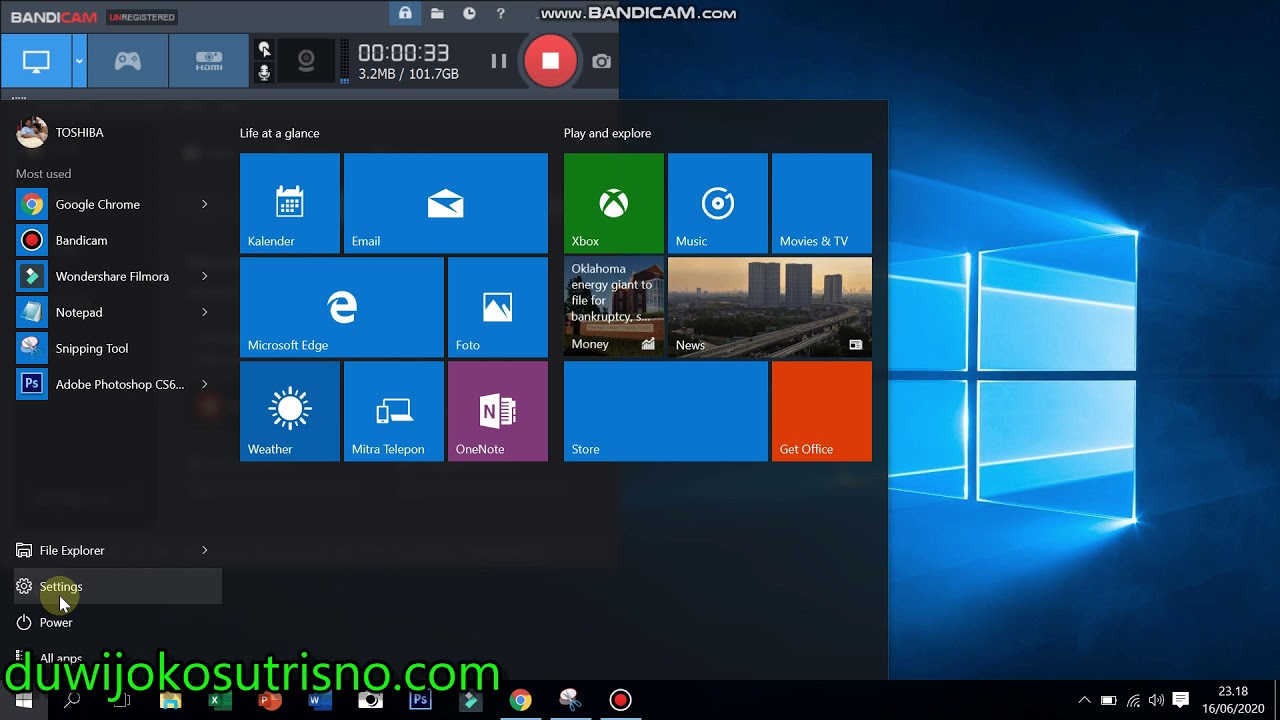The width and height of the screenshot is (1280, 720).
Task: Select Bandicam game recording mode
Action: point(128,61)
